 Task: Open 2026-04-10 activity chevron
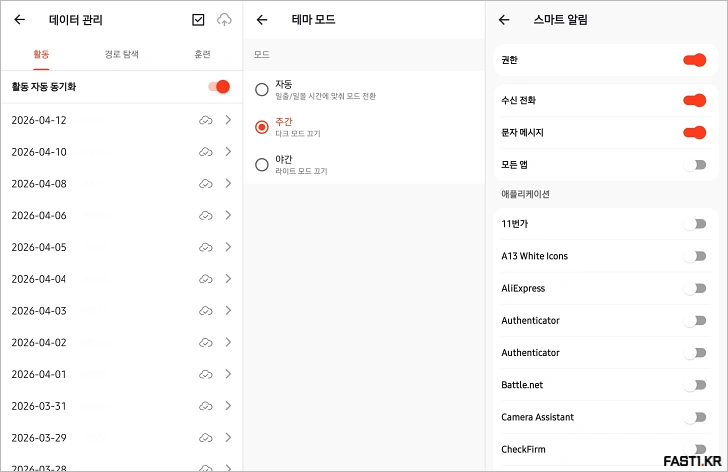pyautogui.click(x=228, y=152)
